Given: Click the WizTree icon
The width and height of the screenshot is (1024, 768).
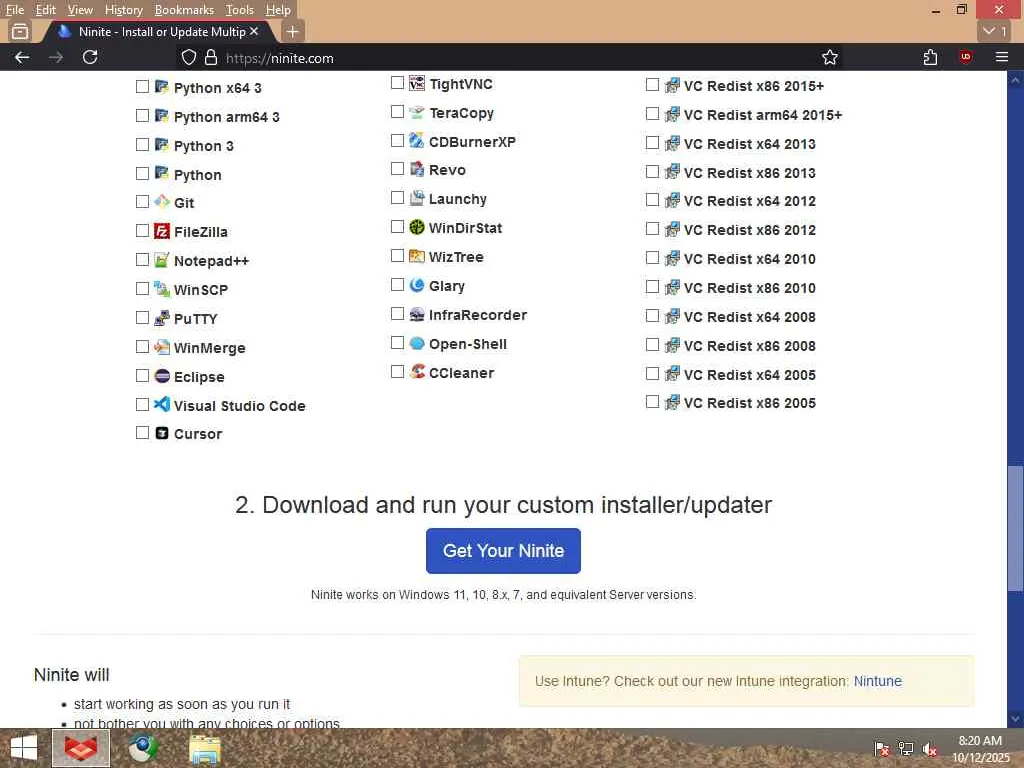Looking at the screenshot, I should (417, 256).
